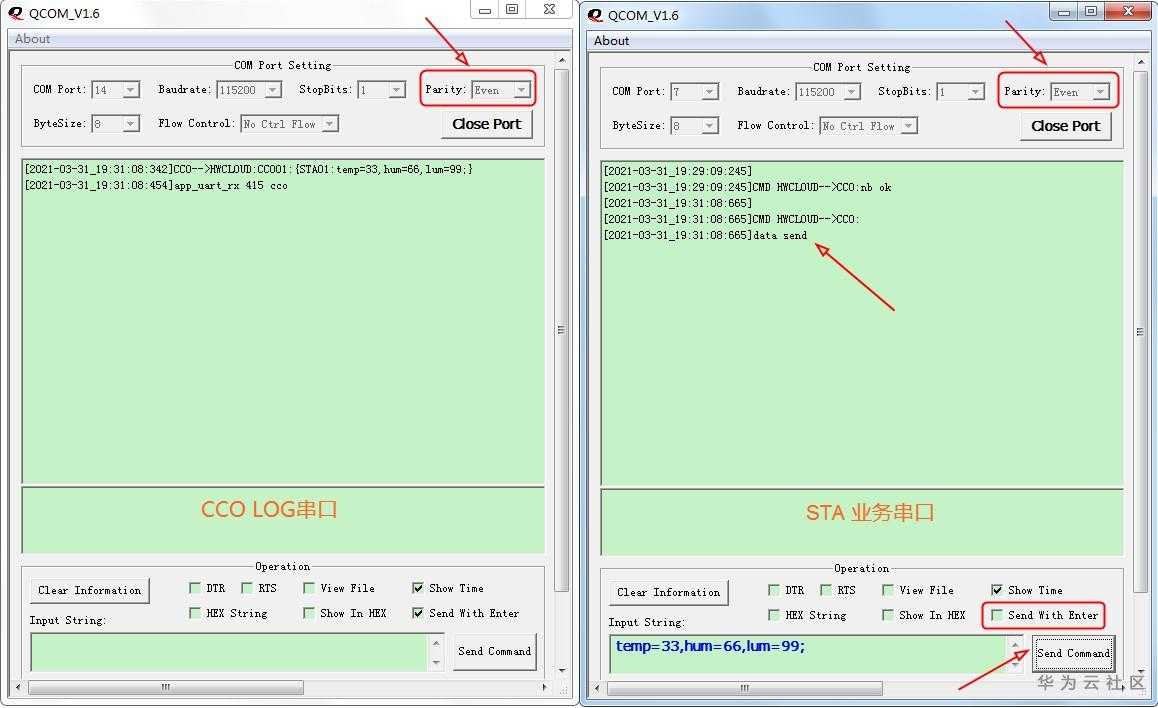The height and width of the screenshot is (708, 1158).
Task: Open About menu in right QCOM window
Action: point(611,41)
